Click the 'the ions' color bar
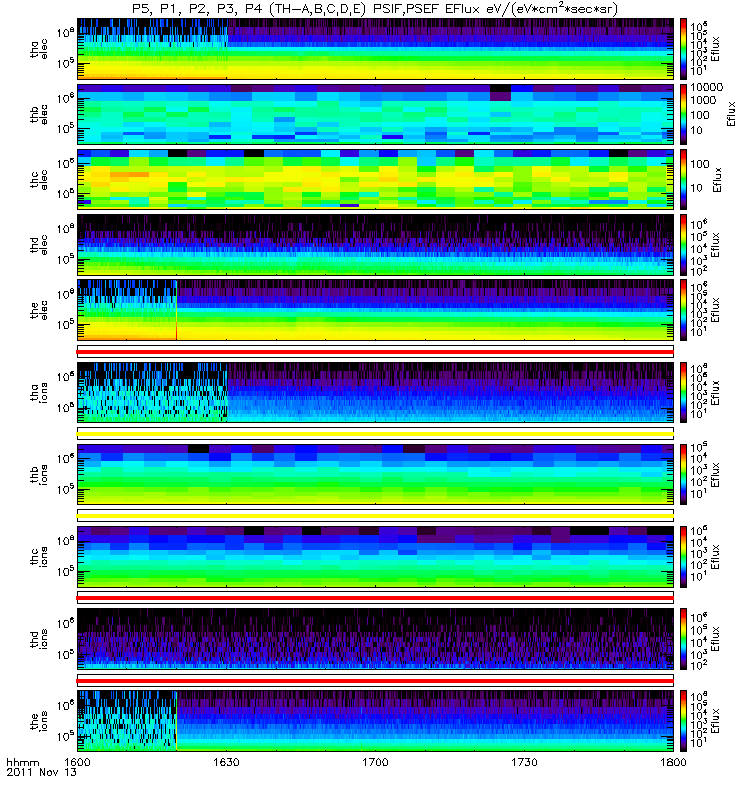 [683, 721]
